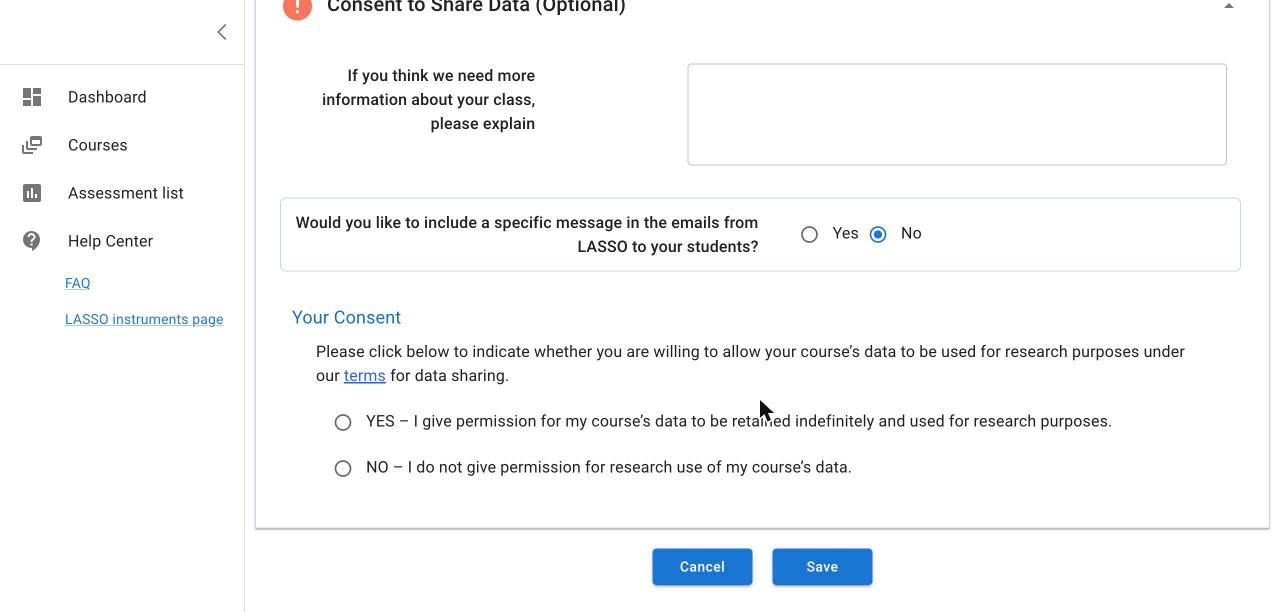Open the FAQ link
Viewport: 1280px width, 612px height.
(78, 283)
